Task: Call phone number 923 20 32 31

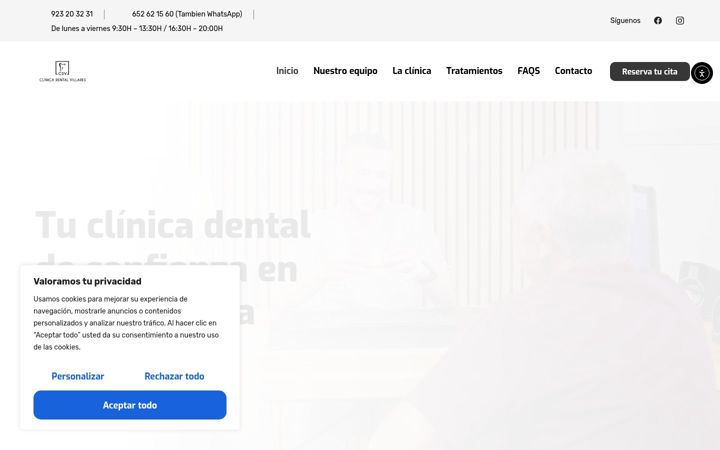Action: [72, 14]
